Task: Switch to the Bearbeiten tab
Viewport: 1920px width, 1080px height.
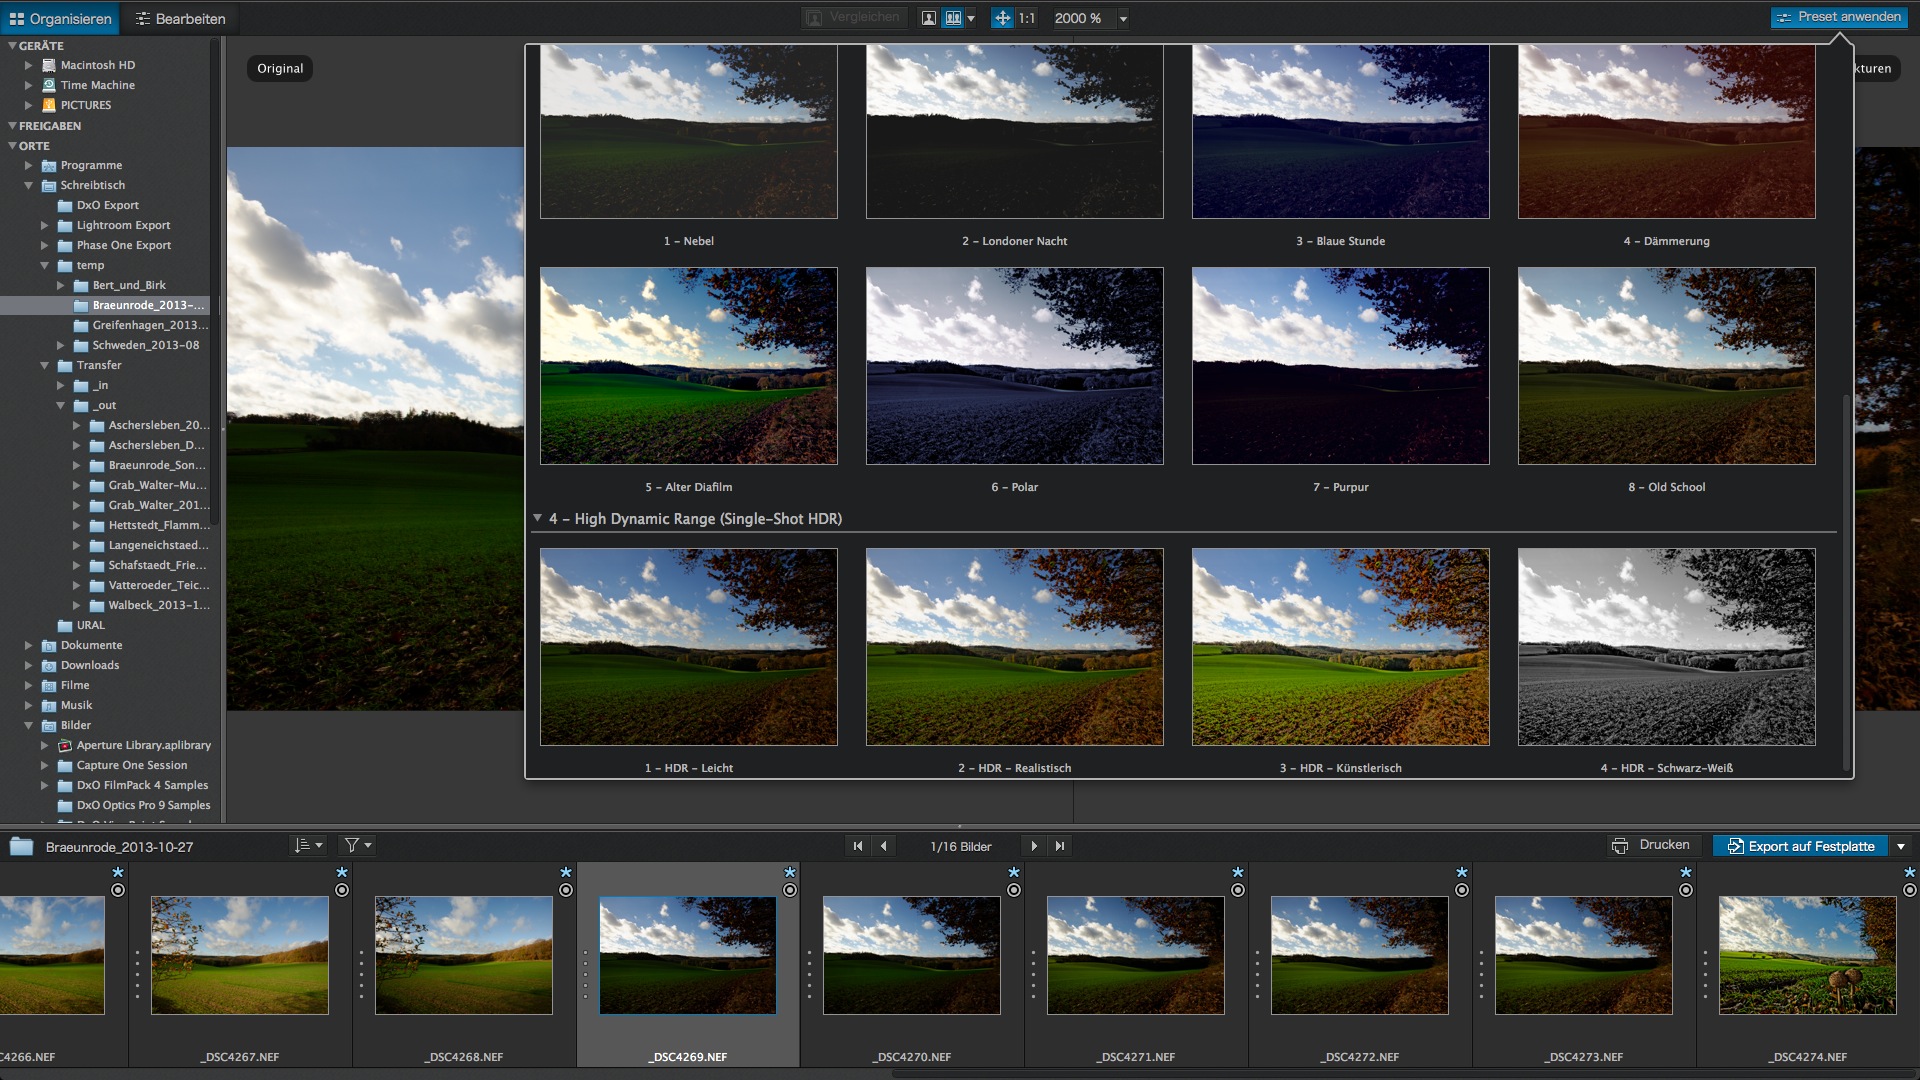Action: [x=181, y=19]
